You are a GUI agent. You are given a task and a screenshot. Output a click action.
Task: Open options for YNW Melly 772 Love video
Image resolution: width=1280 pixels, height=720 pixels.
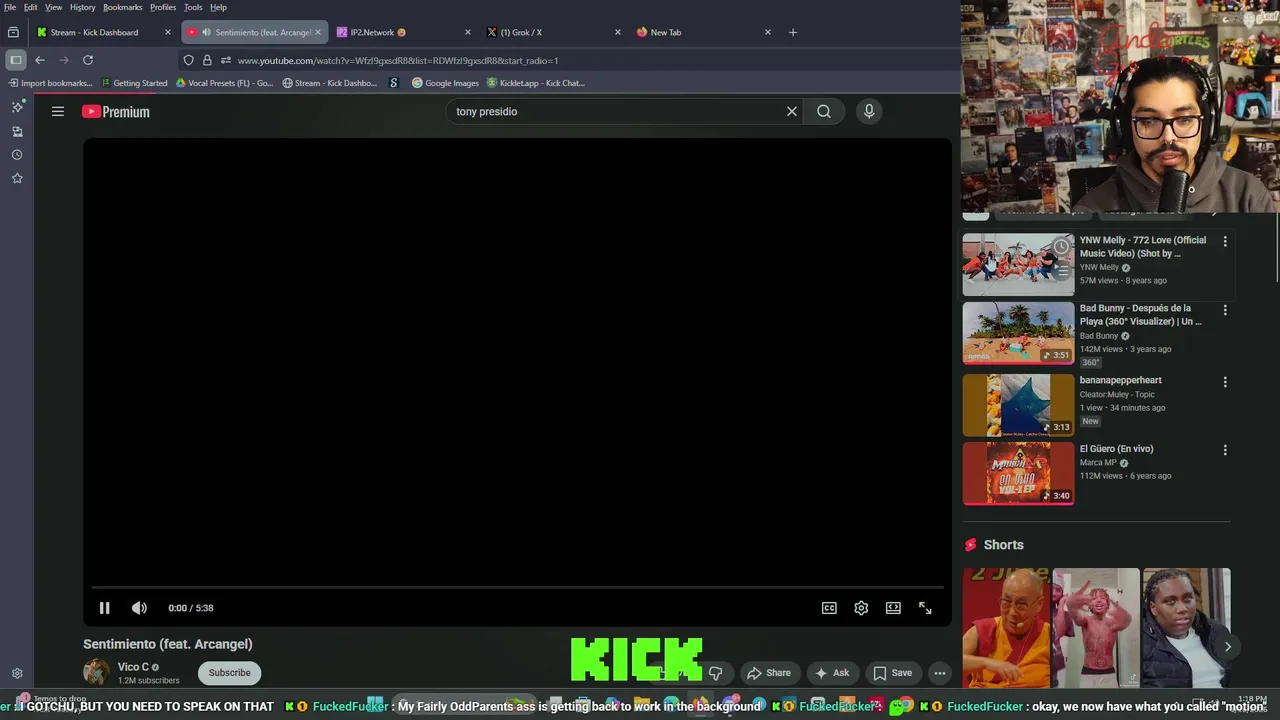pyautogui.click(x=1225, y=241)
